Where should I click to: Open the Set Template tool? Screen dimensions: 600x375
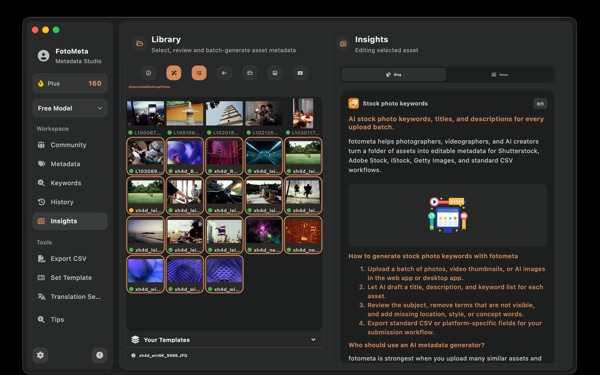(70, 278)
